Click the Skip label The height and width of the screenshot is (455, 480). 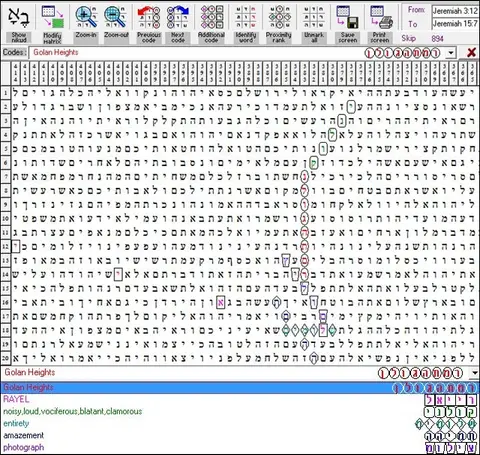[x=408, y=38]
